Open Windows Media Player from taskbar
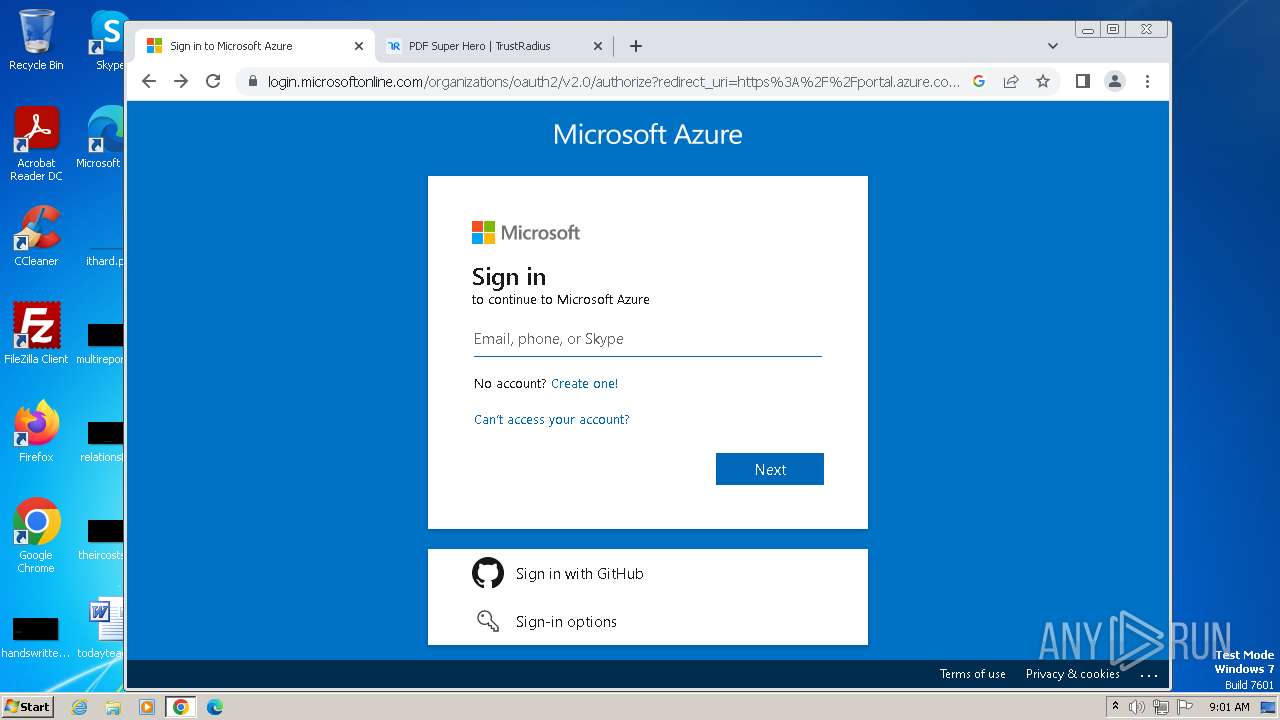1280x720 pixels. pyautogui.click(x=147, y=707)
